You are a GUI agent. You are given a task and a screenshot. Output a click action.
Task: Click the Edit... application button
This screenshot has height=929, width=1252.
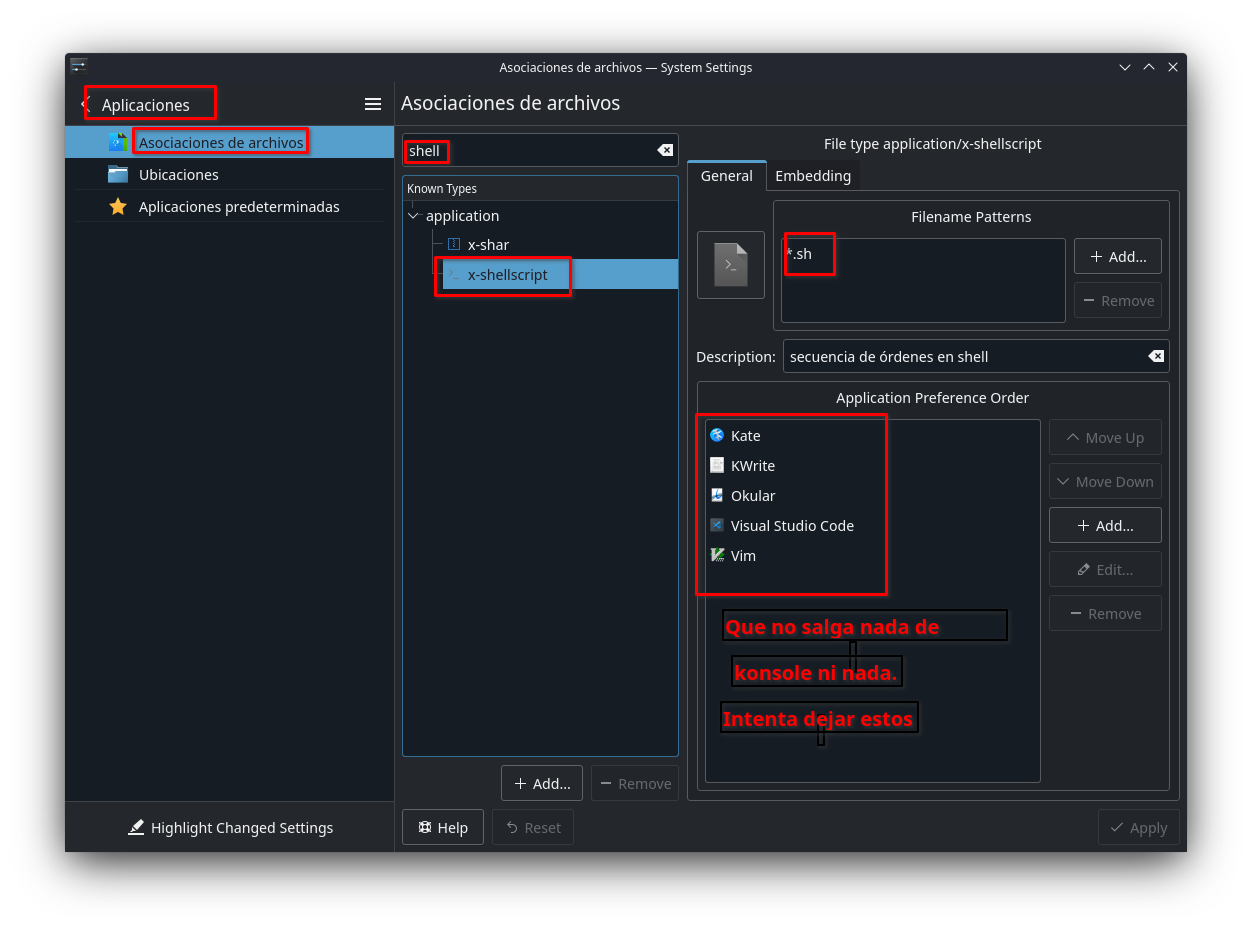(x=1105, y=569)
